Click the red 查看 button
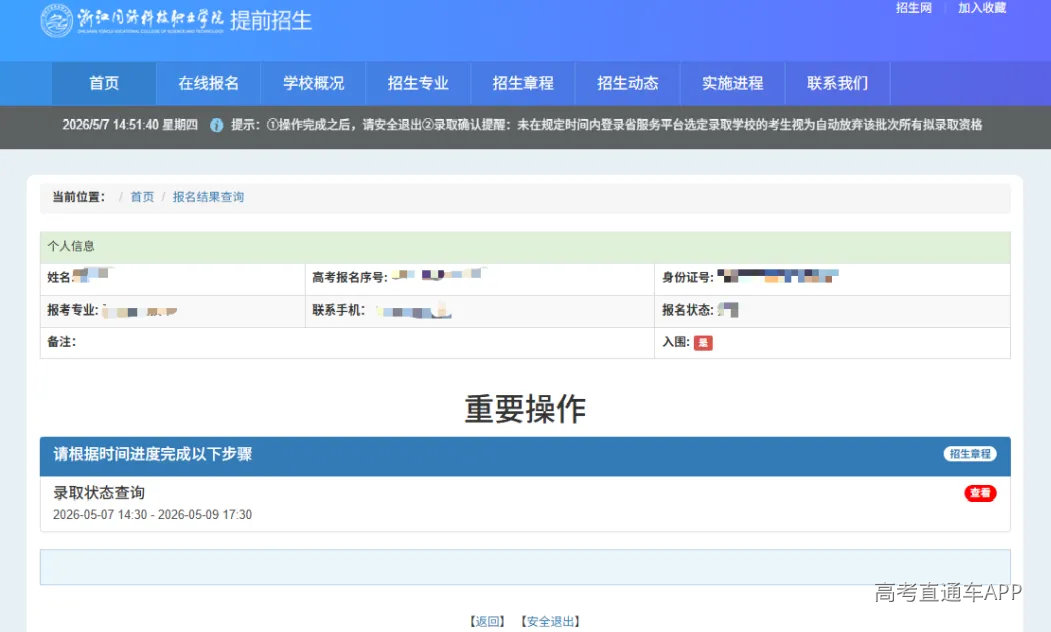The height and width of the screenshot is (632, 1051). [980, 493]
